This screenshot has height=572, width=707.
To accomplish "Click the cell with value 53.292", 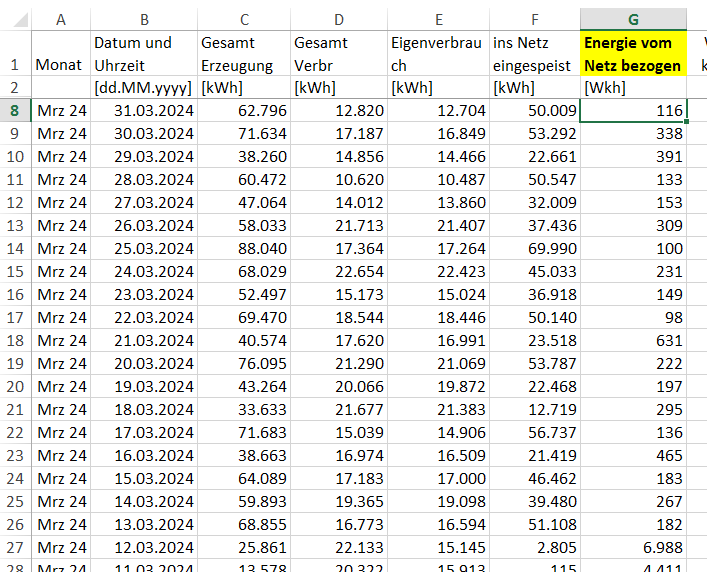I will point(535,133).
